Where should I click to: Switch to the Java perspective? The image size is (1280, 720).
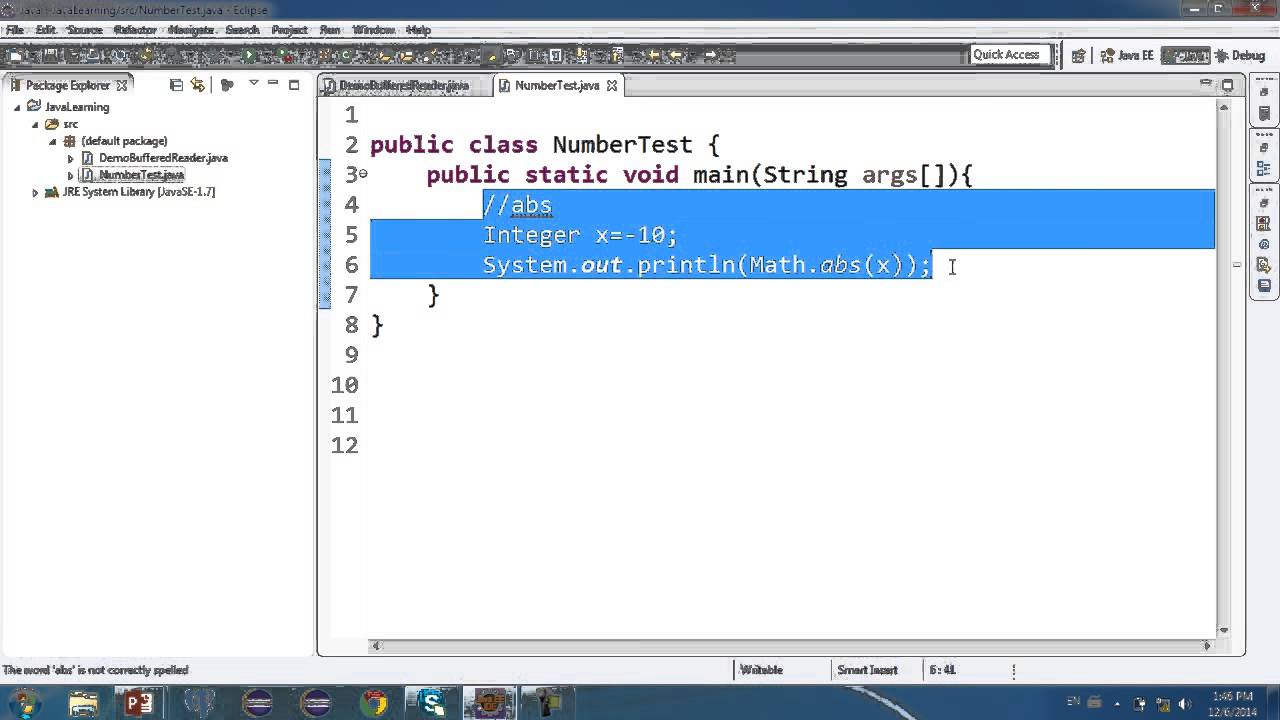pos(1186,56)
